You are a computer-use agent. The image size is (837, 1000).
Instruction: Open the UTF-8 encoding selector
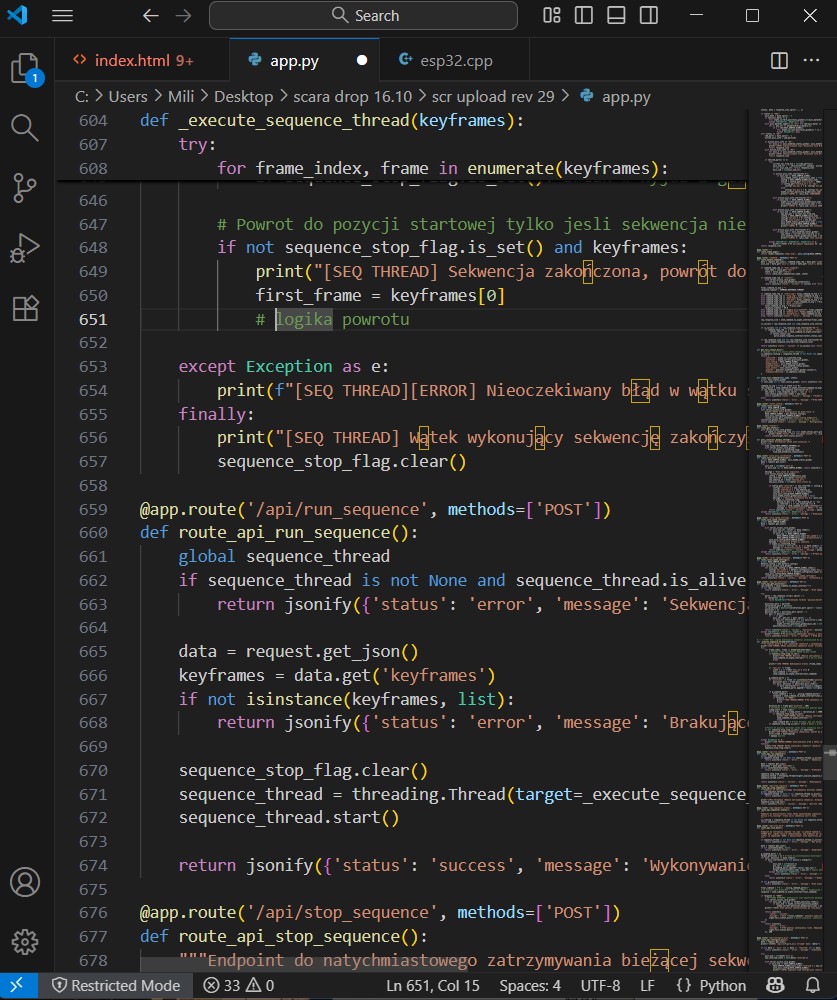[x=600, y=985]
